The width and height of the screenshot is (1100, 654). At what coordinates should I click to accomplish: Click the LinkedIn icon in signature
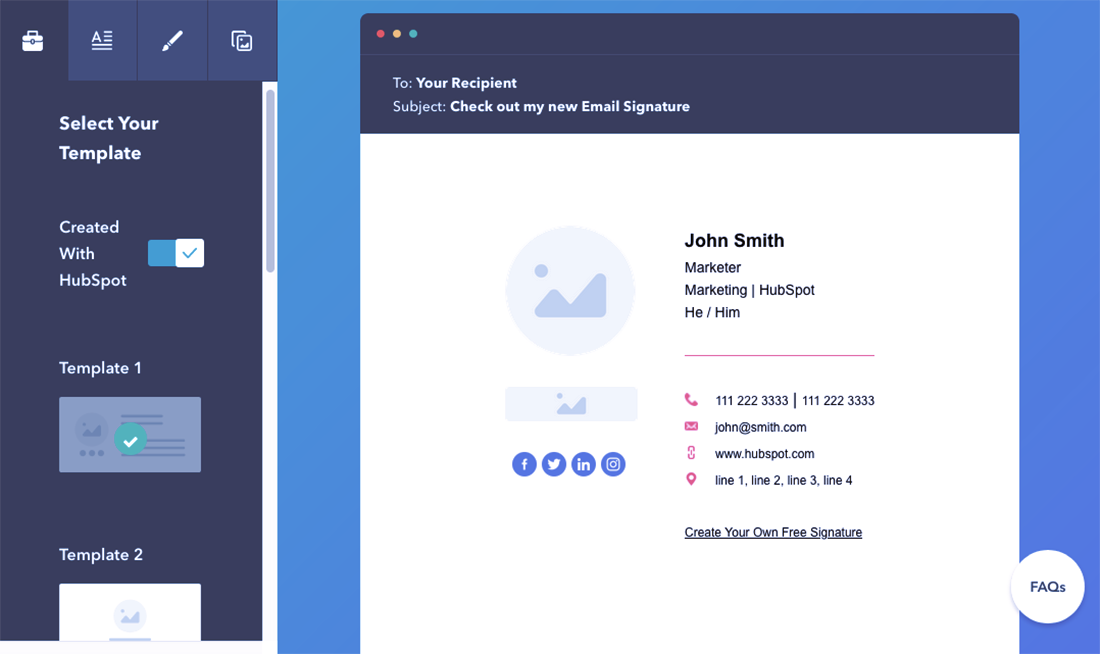click(x=584, y=464)
